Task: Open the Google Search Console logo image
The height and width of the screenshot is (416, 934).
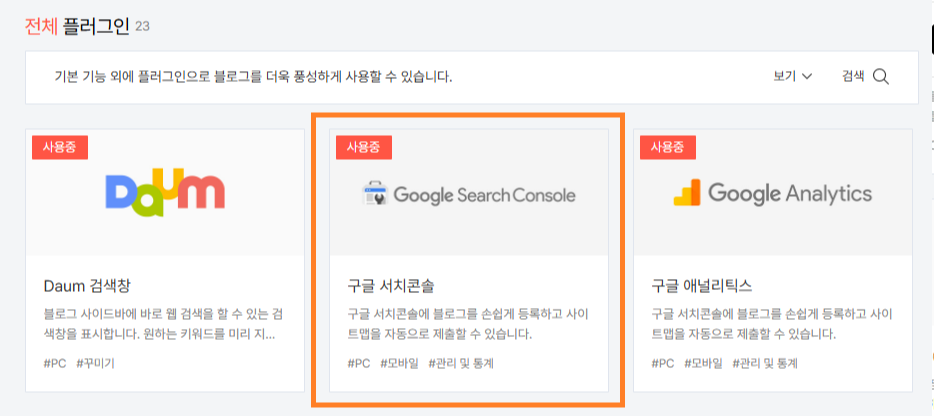Action: tap(469, 195)
